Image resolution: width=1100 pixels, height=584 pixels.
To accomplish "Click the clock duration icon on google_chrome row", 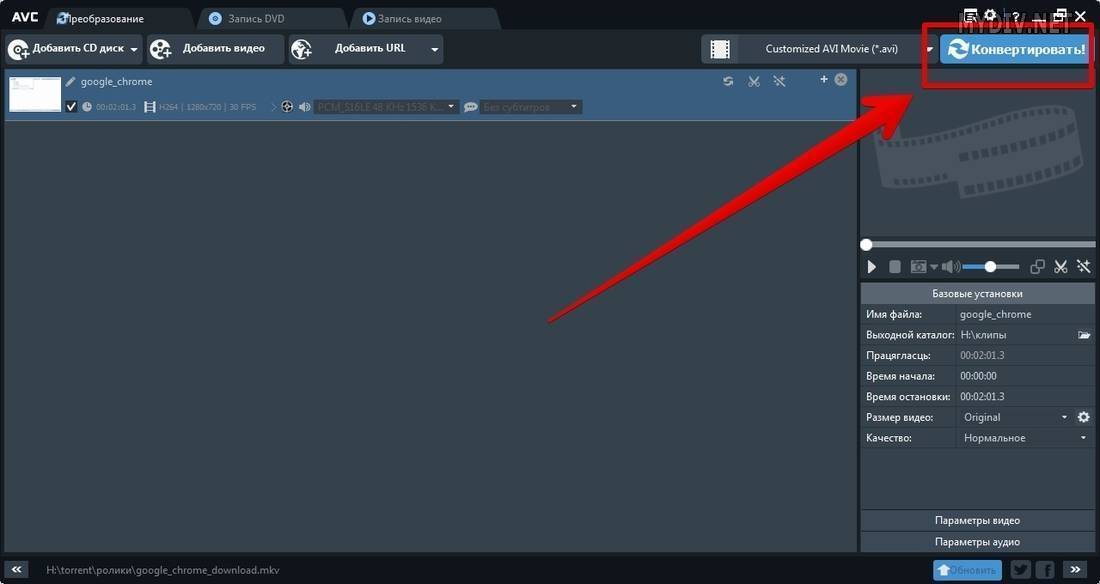I will coord(87,107).
